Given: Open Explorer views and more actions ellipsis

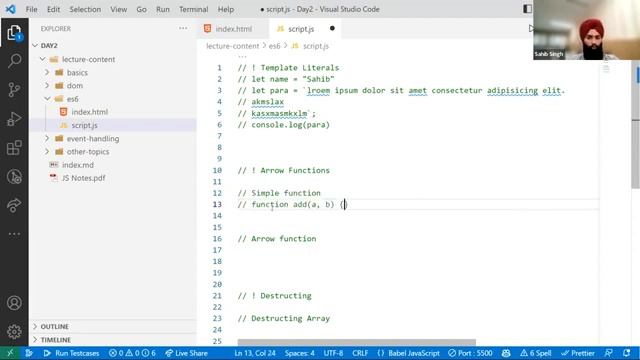Looking at the screenshot, I should 183,29.
